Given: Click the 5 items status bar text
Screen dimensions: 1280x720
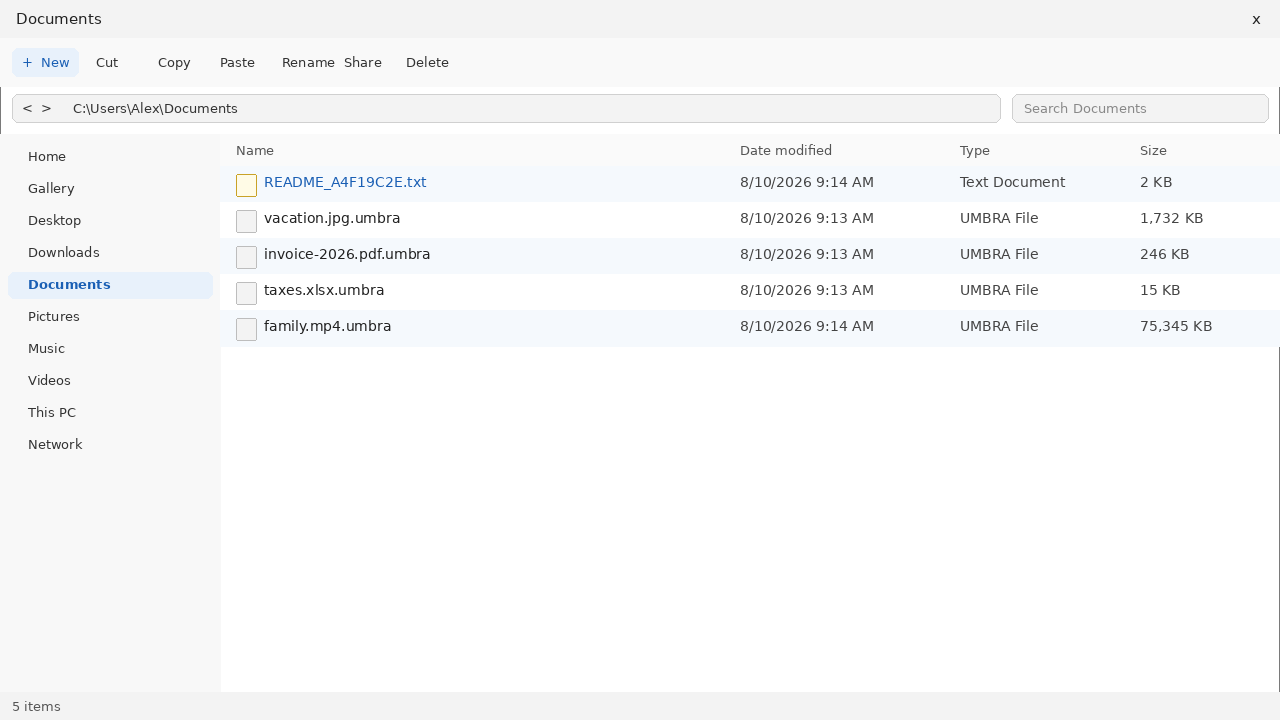Looking at the screenshot, I should pos(36,706).
